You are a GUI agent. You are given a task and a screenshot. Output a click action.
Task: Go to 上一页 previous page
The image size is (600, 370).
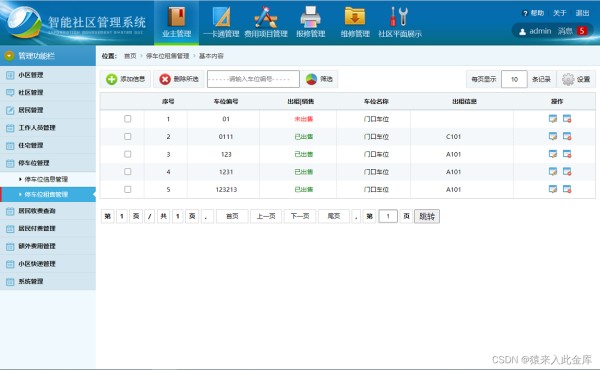coord(266,216)
